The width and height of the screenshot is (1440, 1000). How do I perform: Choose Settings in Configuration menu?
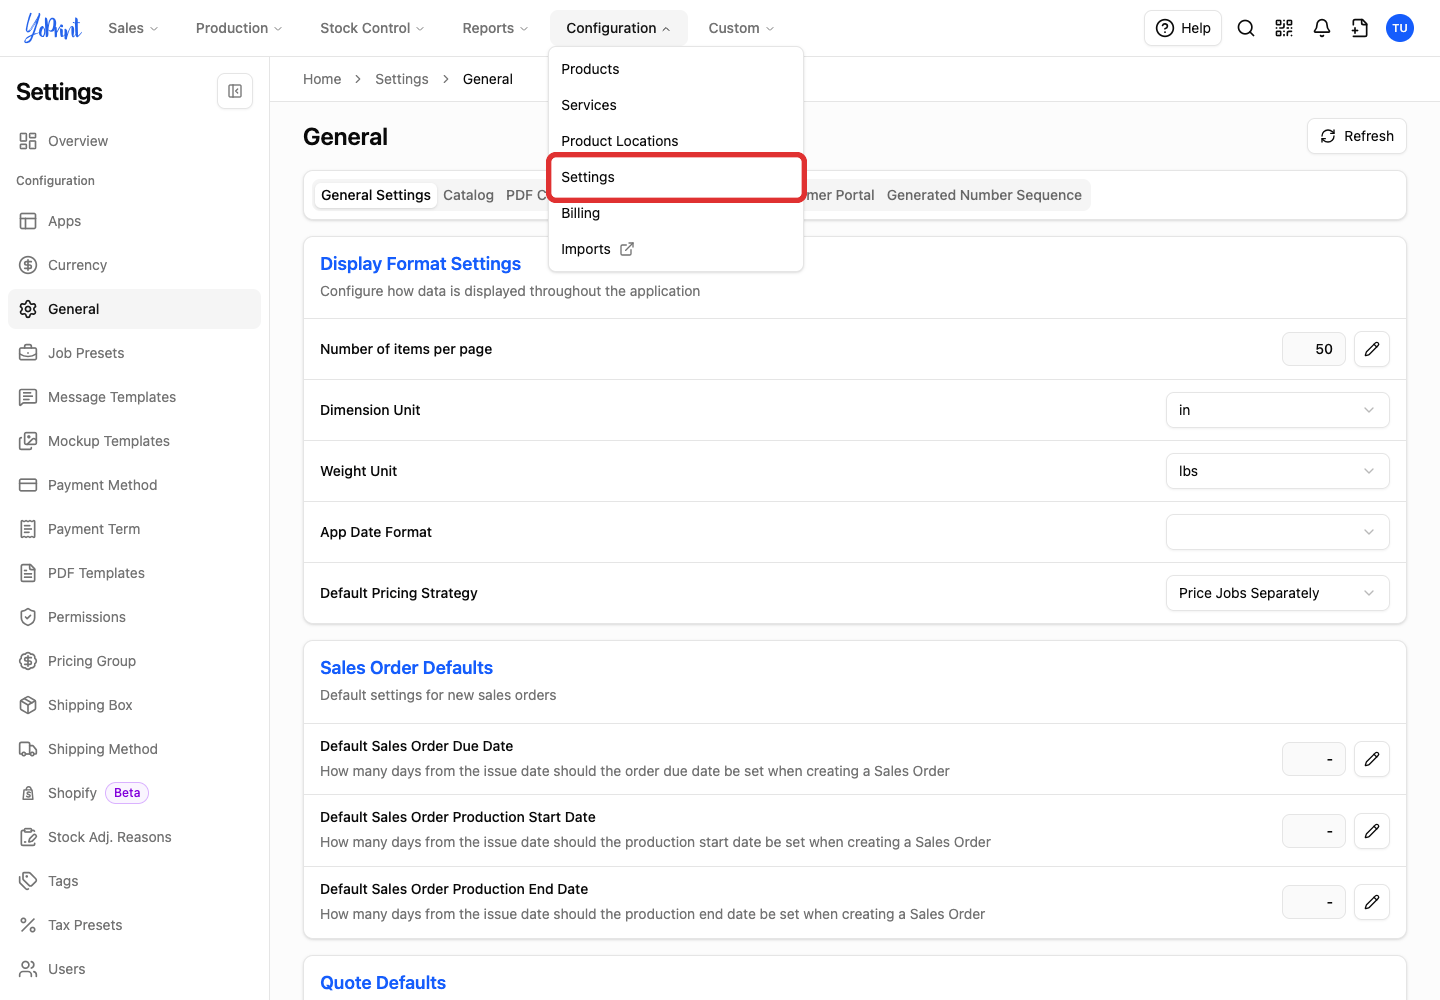676,177
